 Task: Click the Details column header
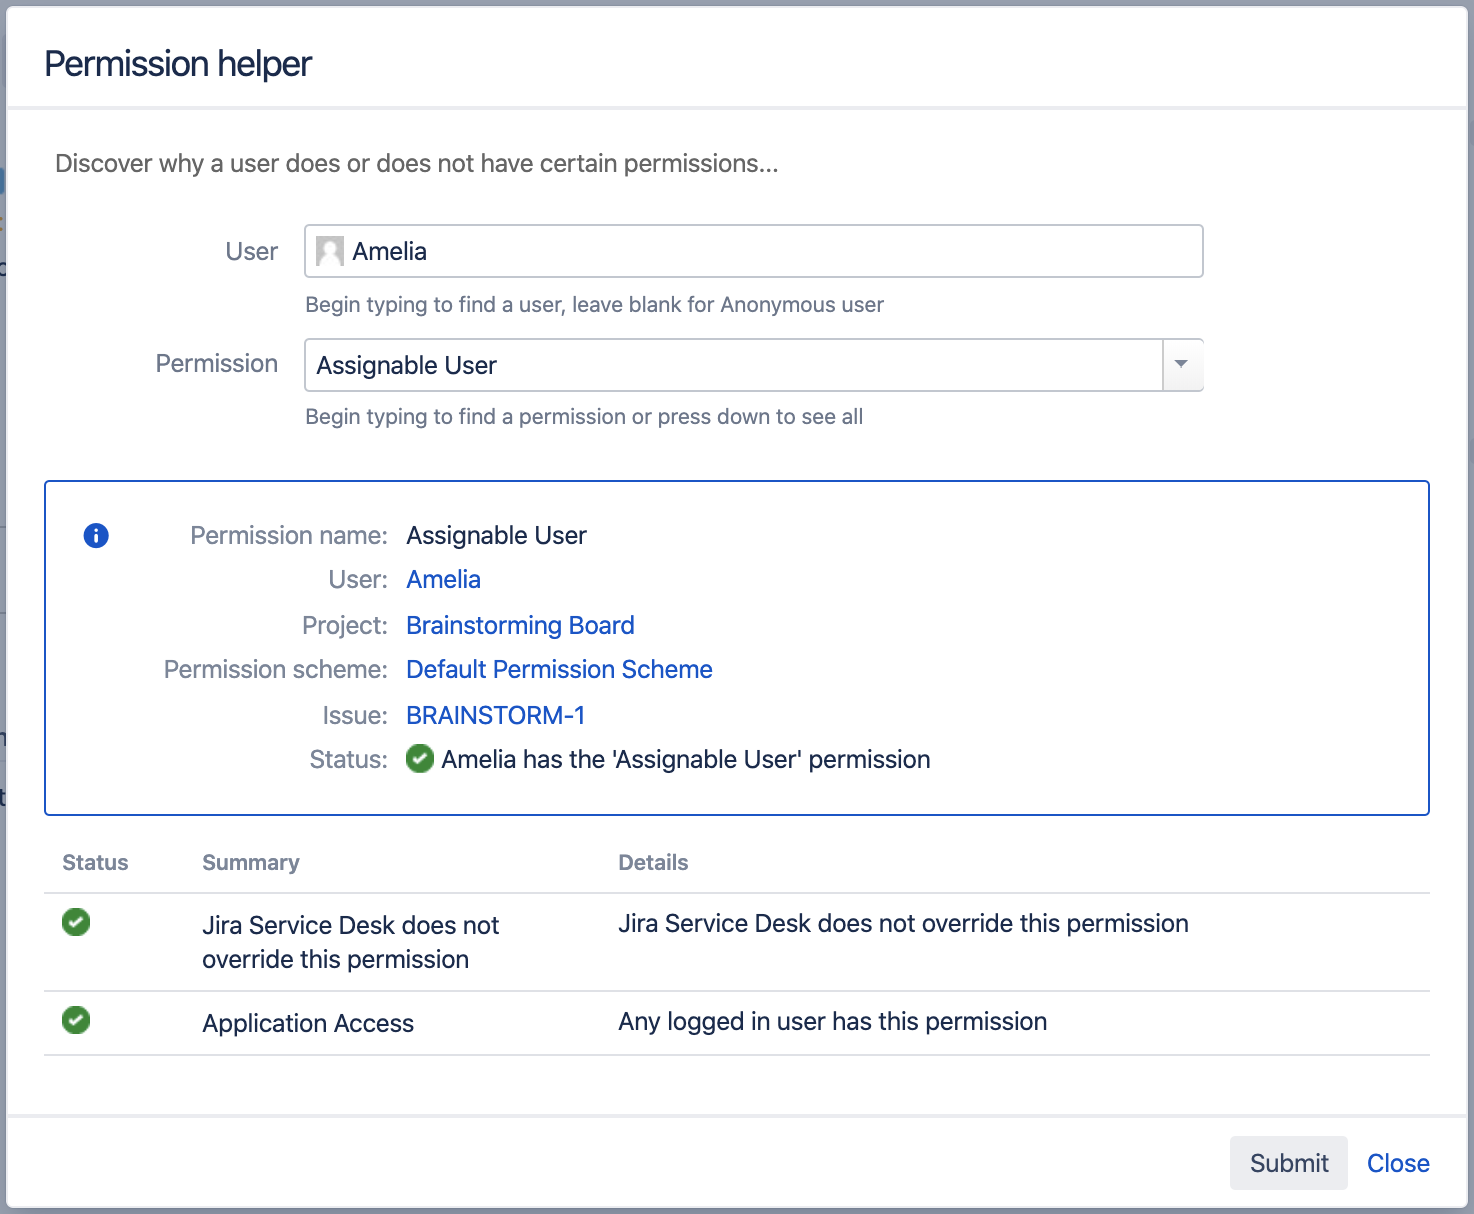653,862
